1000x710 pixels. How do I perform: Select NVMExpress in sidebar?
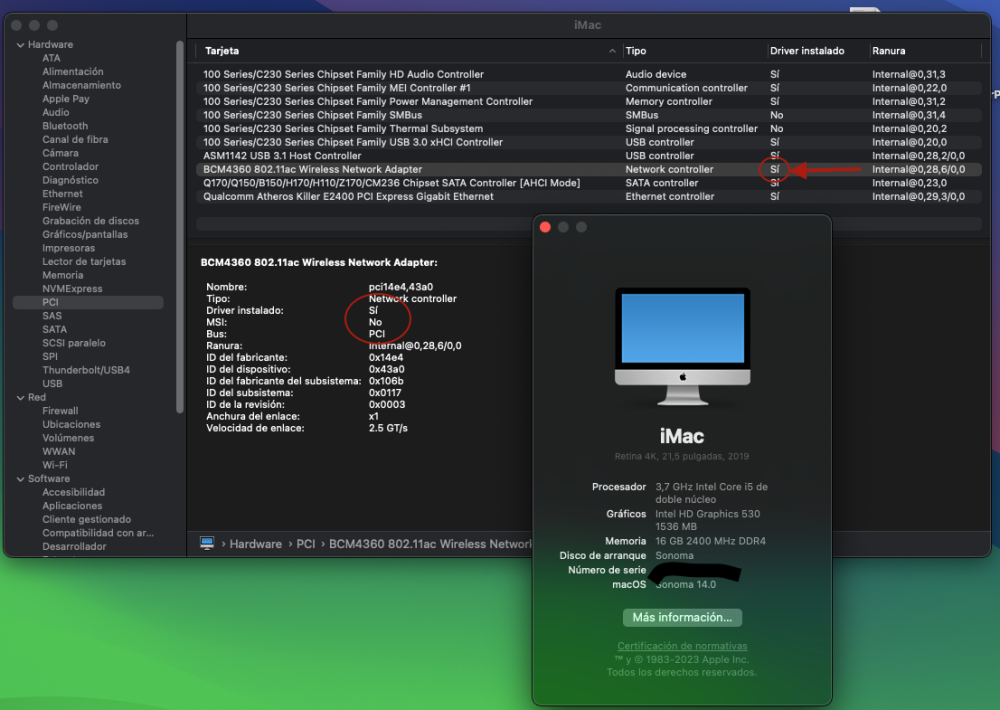coord(72,289)
